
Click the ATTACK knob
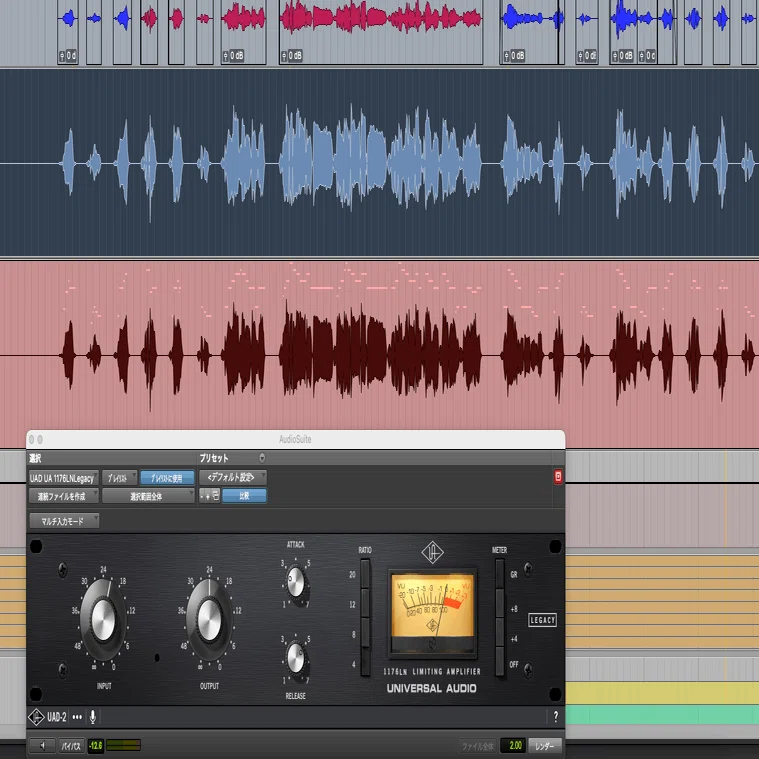pos(296,582)
